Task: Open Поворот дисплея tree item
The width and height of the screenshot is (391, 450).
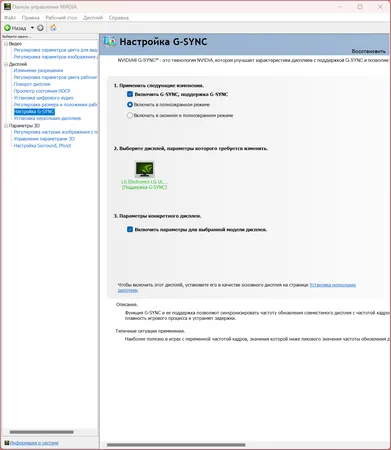Action: (x=32, y=84)
